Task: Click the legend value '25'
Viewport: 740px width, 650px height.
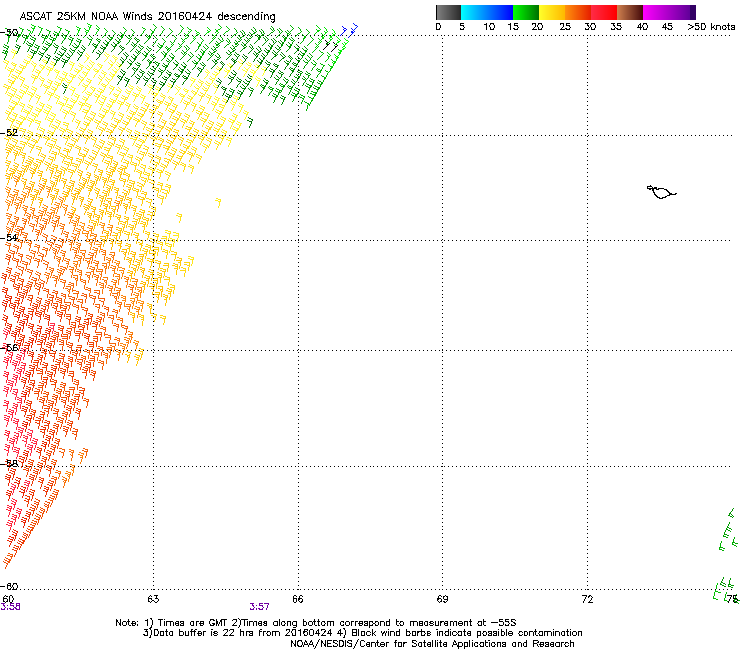Action: pos(565,26)
